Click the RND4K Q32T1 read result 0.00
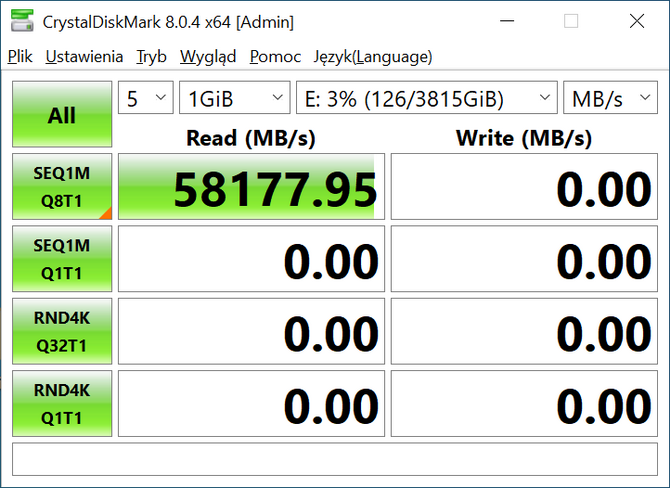 251,331
